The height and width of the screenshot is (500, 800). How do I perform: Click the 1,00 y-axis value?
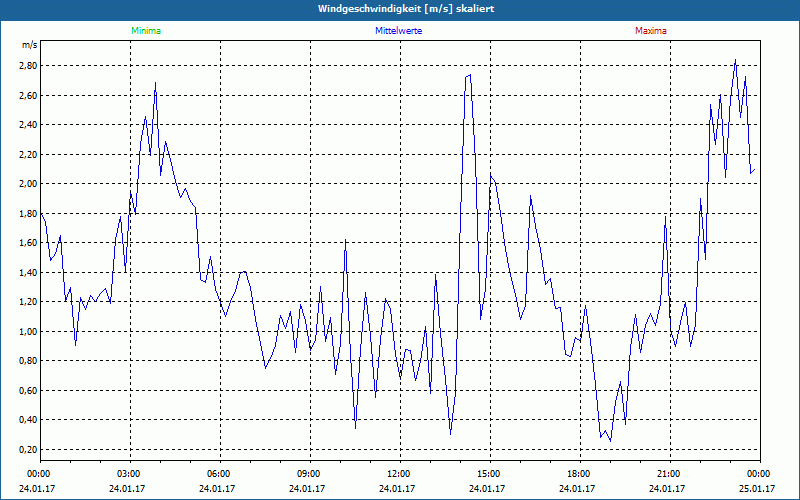pyautogui.click(x=29, y=332)
